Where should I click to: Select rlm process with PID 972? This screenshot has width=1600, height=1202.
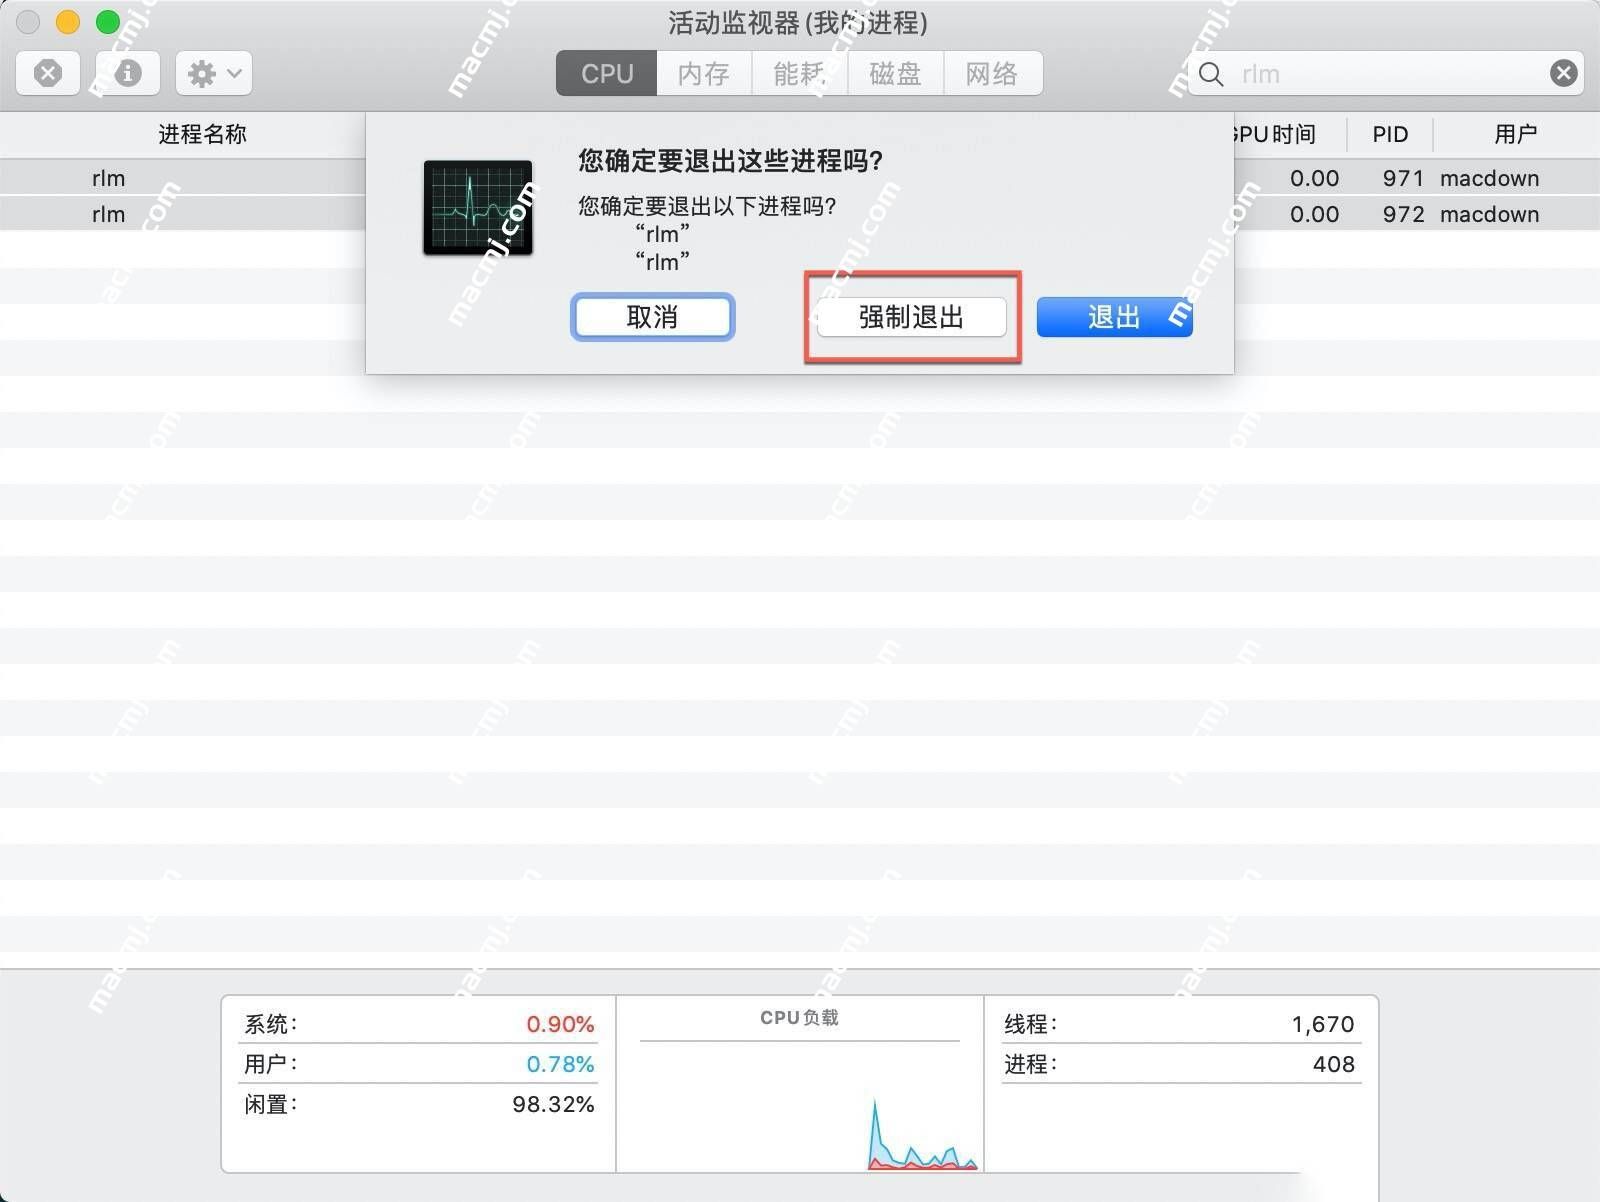800,214
